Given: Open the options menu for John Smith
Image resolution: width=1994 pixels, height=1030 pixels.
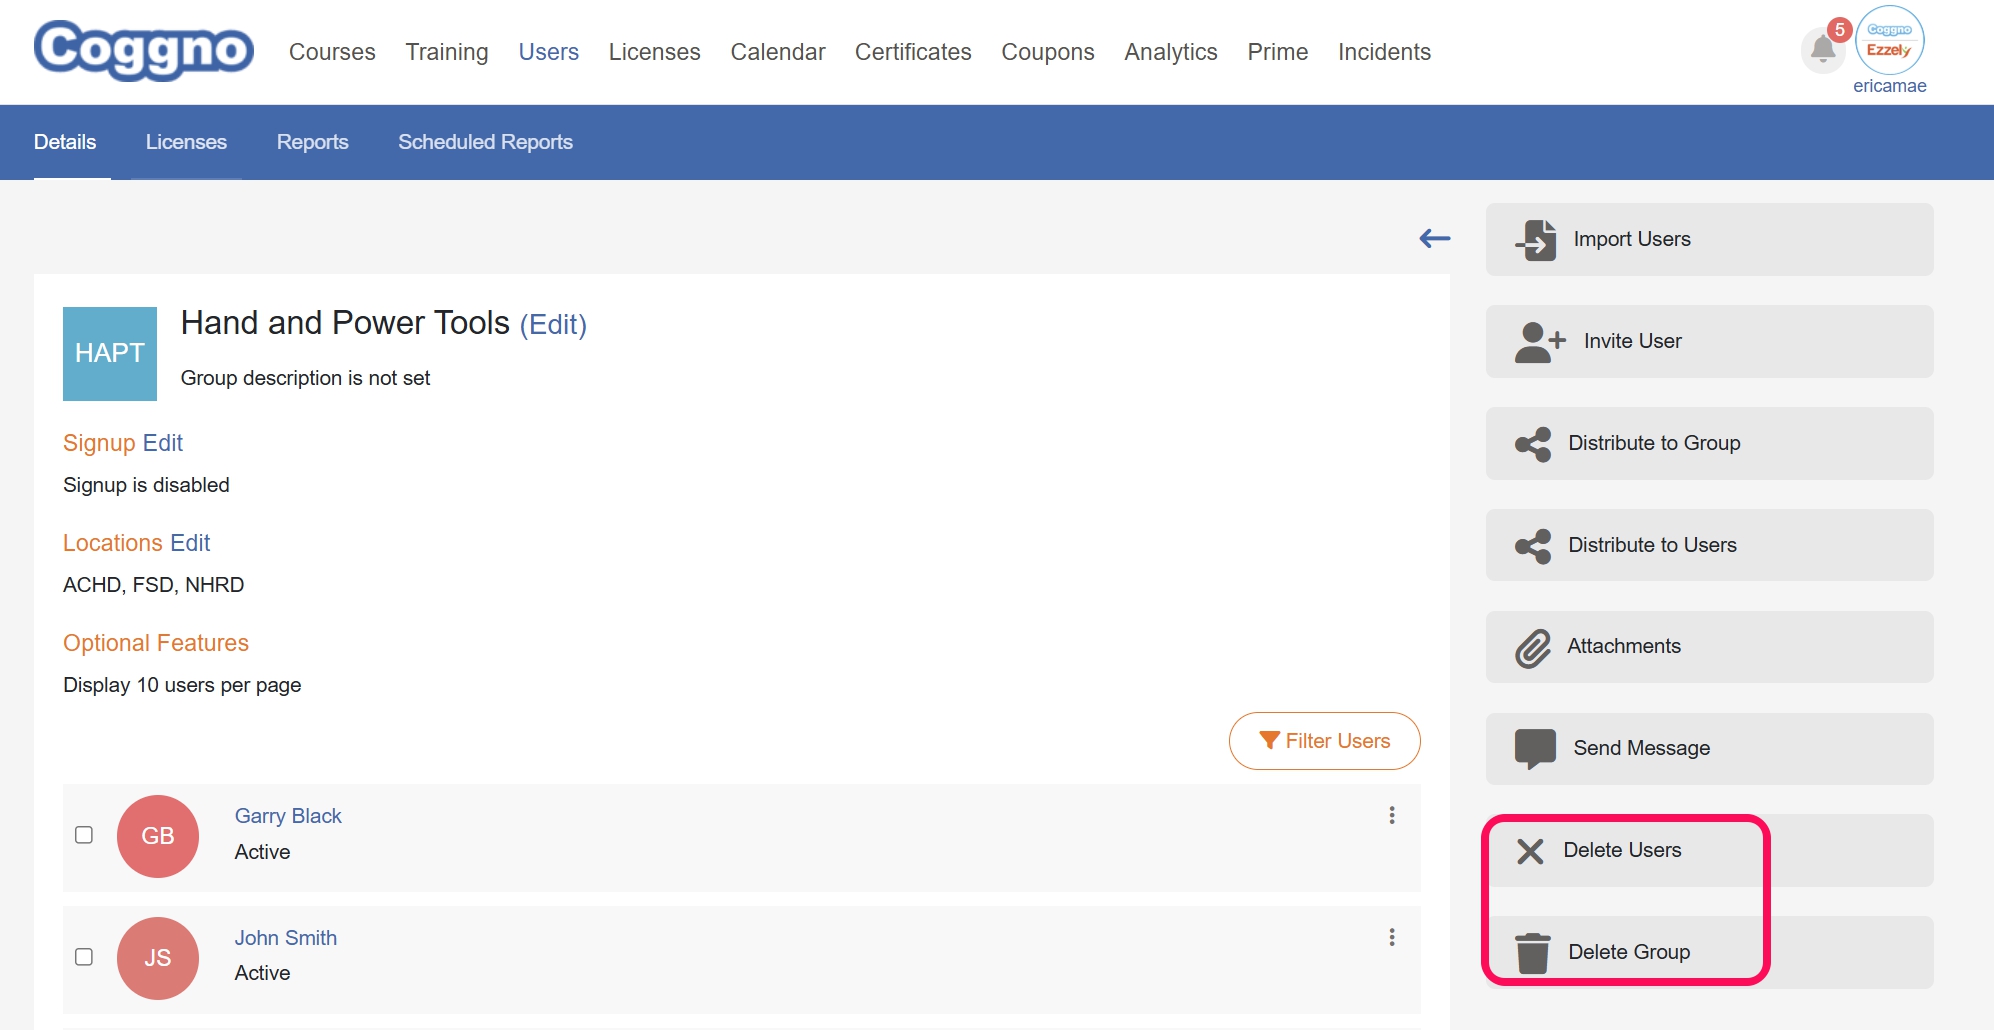Looking at the screenshot, I should click(1392, 937).
